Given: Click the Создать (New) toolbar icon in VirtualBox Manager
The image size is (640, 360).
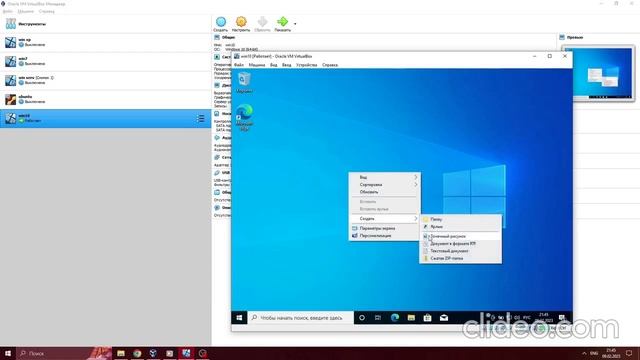Looking at the screenshot, I should point(220,24).
